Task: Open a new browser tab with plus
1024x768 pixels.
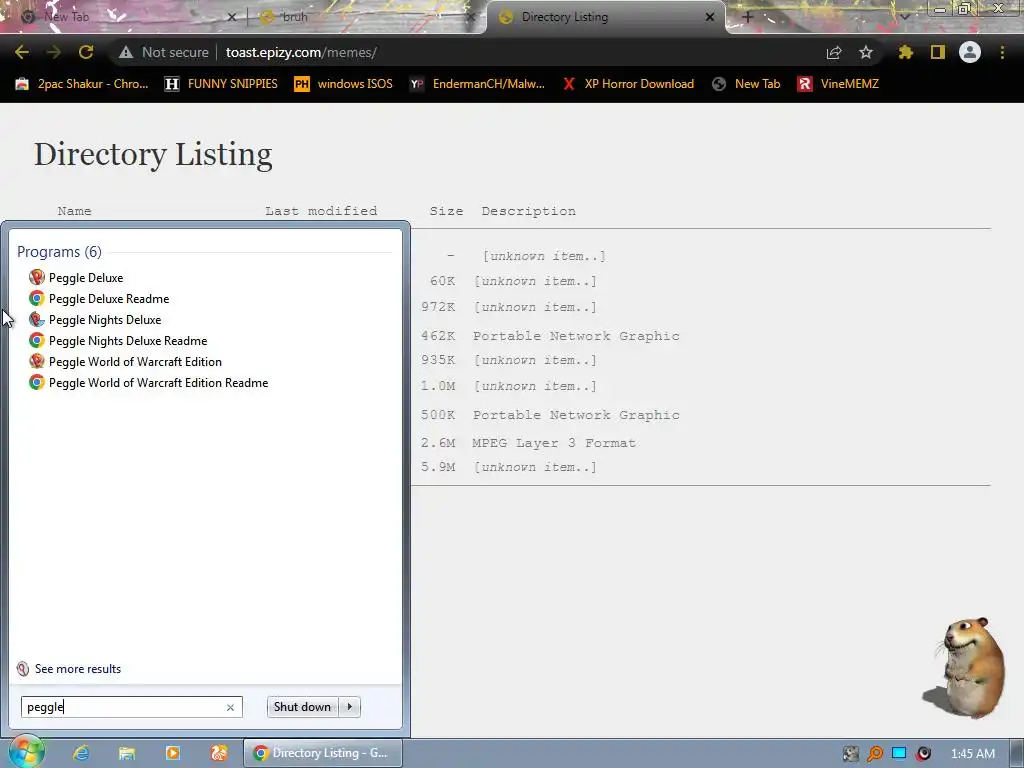Action: click(x=748, y=17)
